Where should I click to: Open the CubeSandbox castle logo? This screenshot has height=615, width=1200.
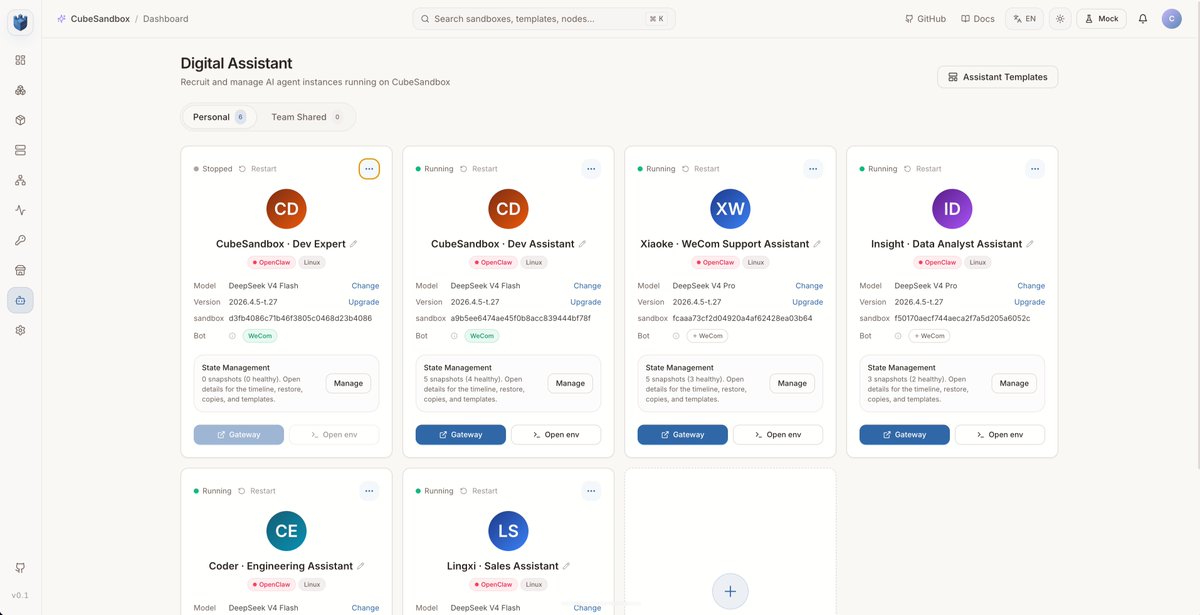click(x=20, y=22)
